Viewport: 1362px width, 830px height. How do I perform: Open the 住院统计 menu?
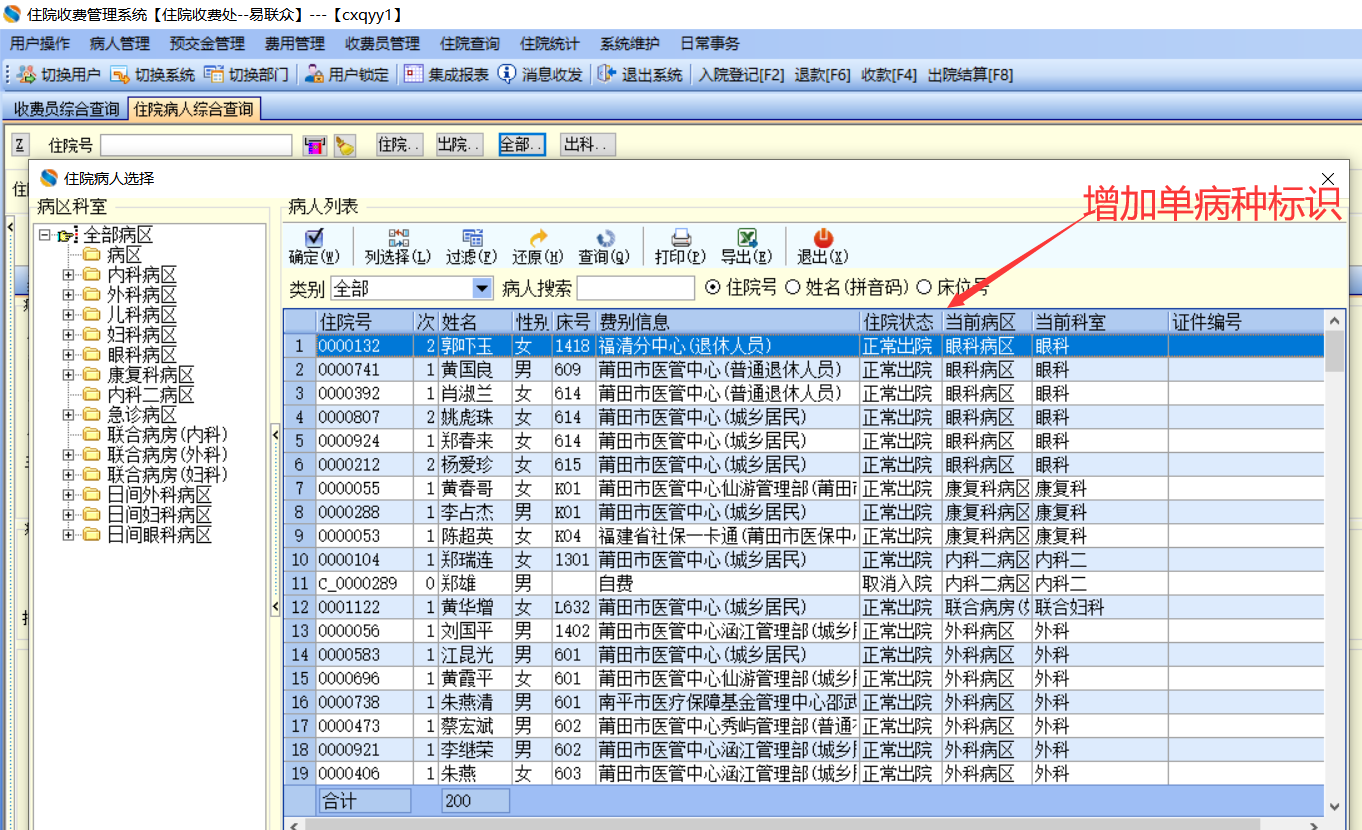pos(550,44)
